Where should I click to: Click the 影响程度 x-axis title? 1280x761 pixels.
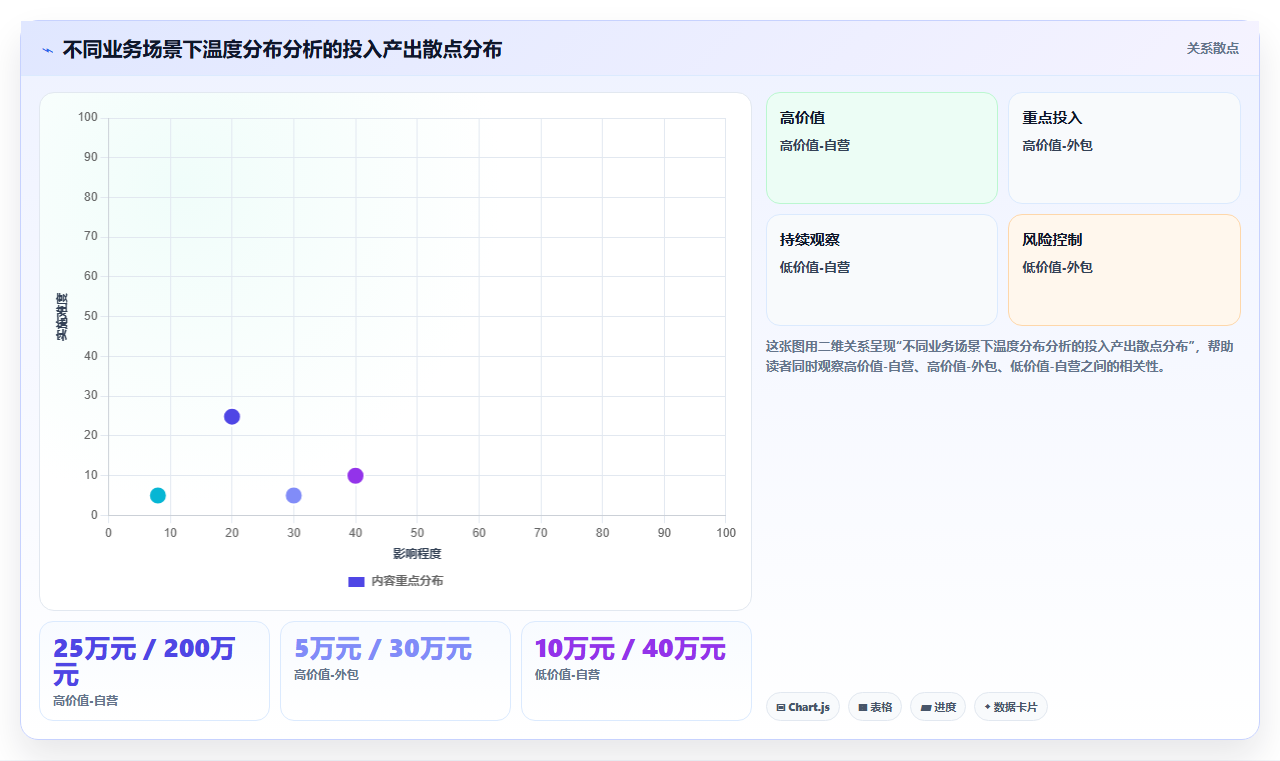pos(417,553)
